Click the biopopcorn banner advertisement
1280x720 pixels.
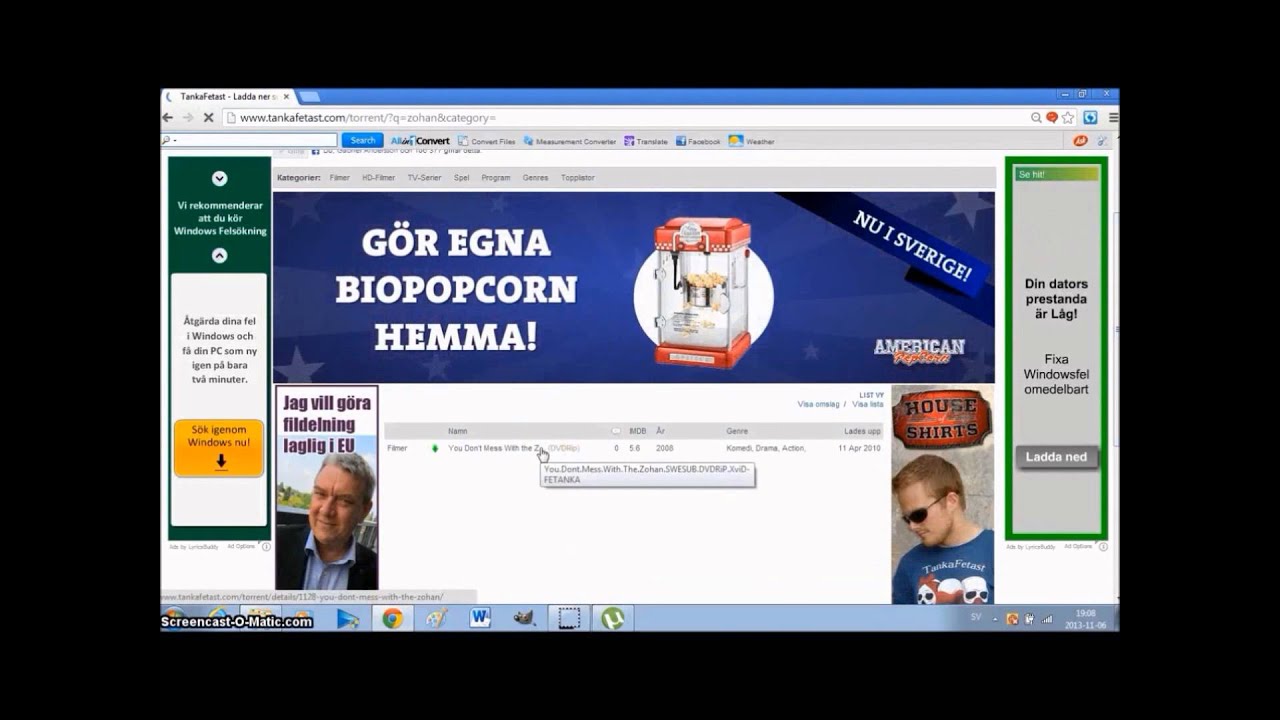tap(634, 287)
